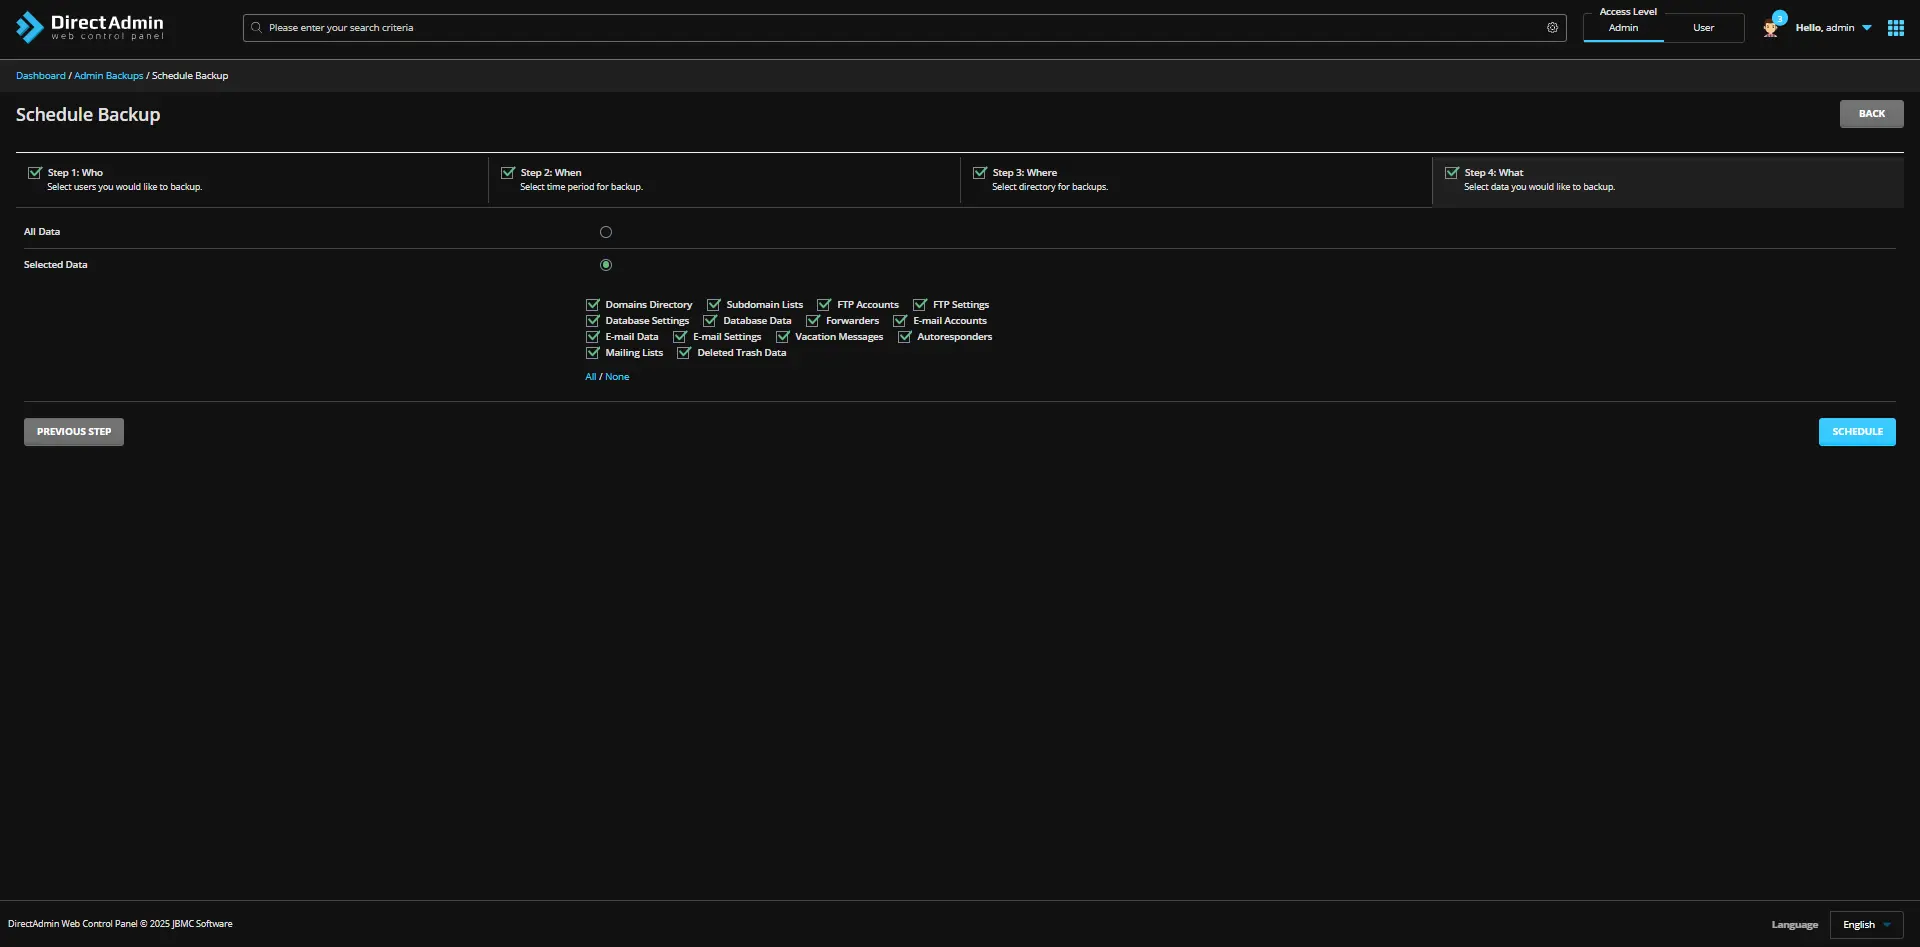
Task: Select the Admin access level tab
Action: click(1623, 28)
